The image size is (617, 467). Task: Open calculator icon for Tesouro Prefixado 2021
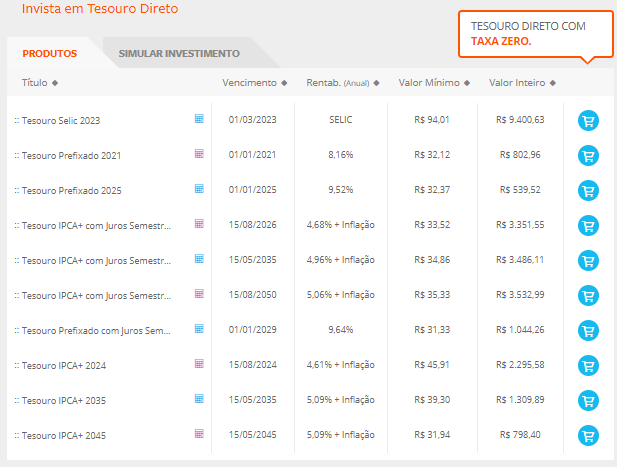click(x=199, y=153)
